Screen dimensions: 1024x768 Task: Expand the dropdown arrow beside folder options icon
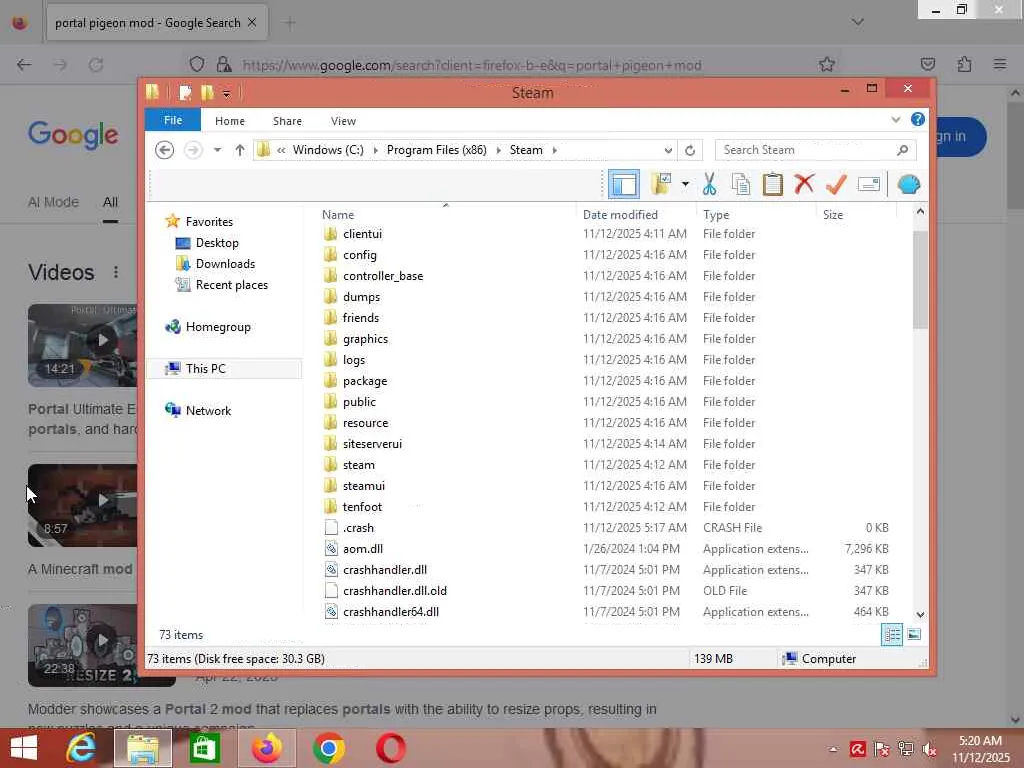(x=685, y=185)
